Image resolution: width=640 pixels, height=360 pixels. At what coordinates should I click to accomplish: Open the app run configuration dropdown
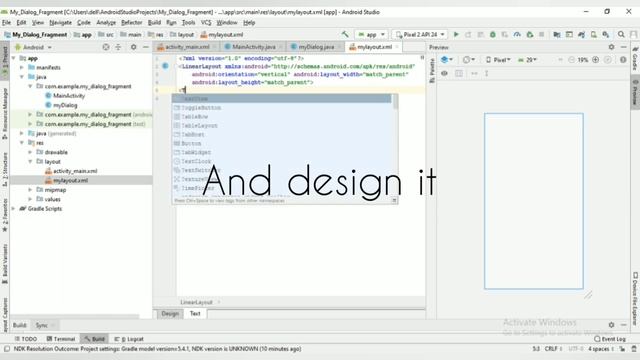[371, 35]
